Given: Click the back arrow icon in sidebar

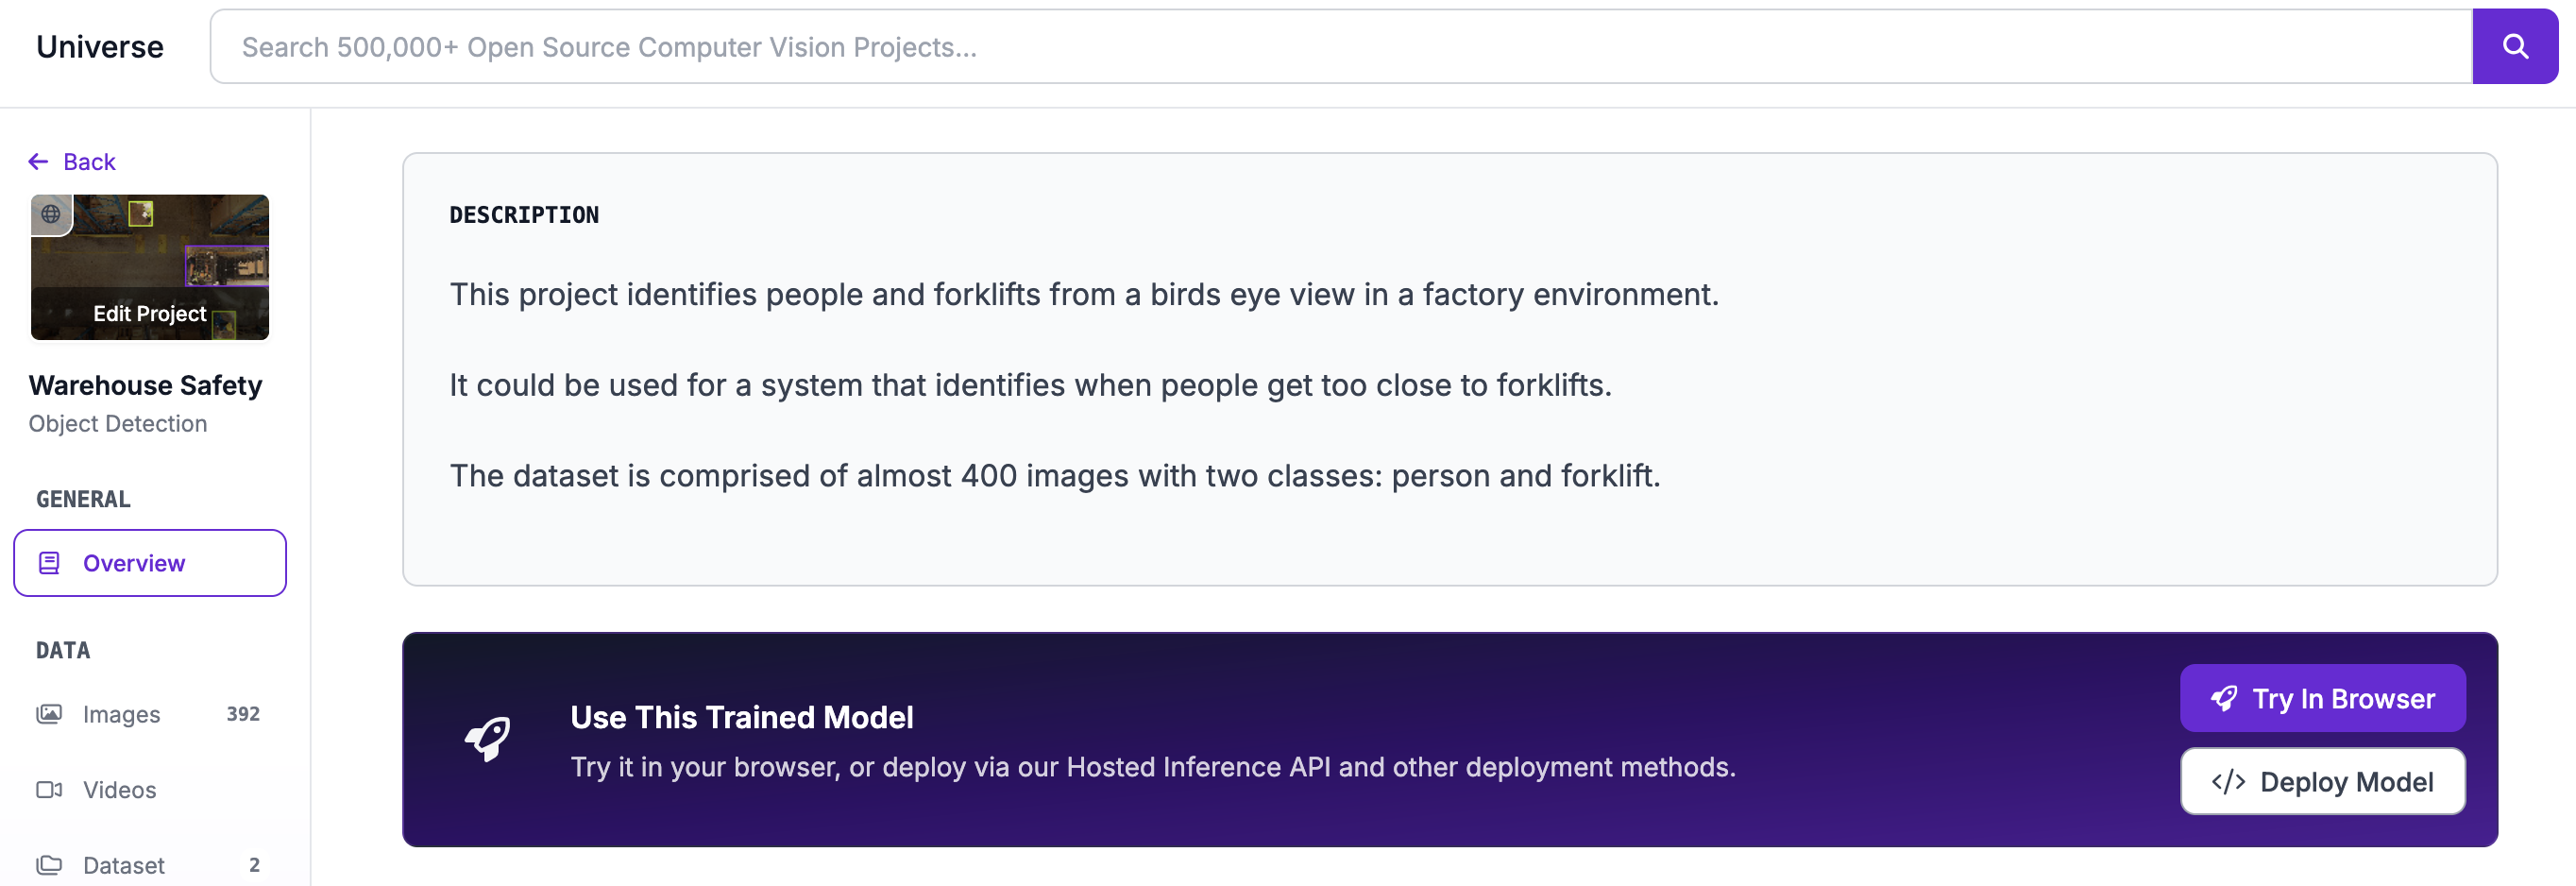Looking at the screenshot, I should tap(38, 161).
